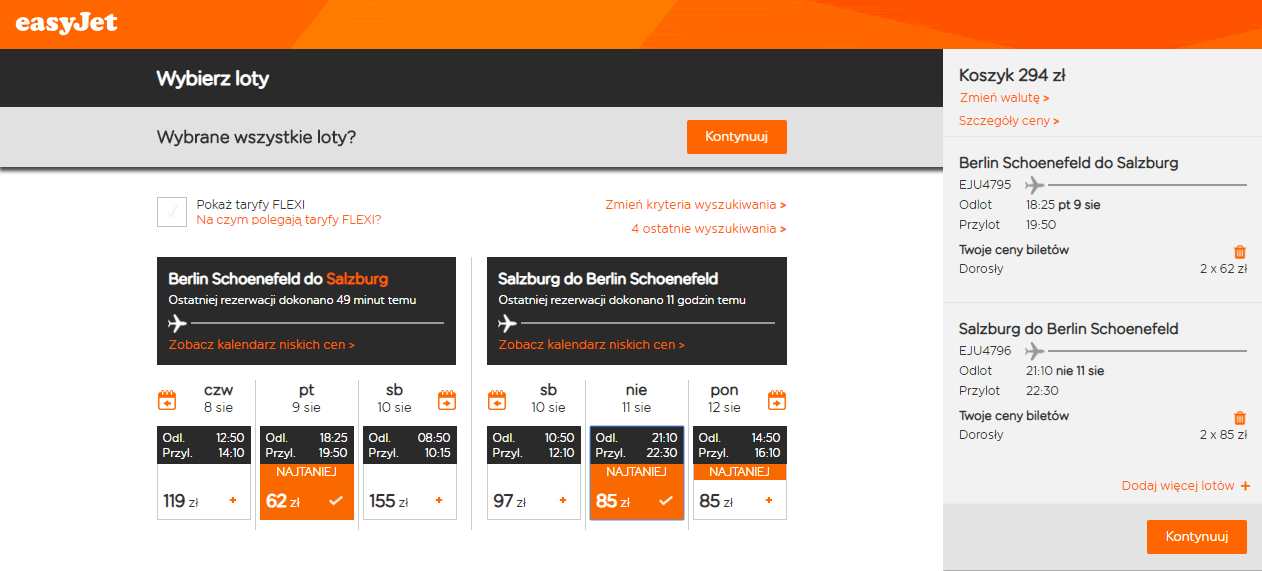This screenshot has width=1262, height=571.
Task: Click Wybierz loty page heading
Action: (x=212, y=79)
